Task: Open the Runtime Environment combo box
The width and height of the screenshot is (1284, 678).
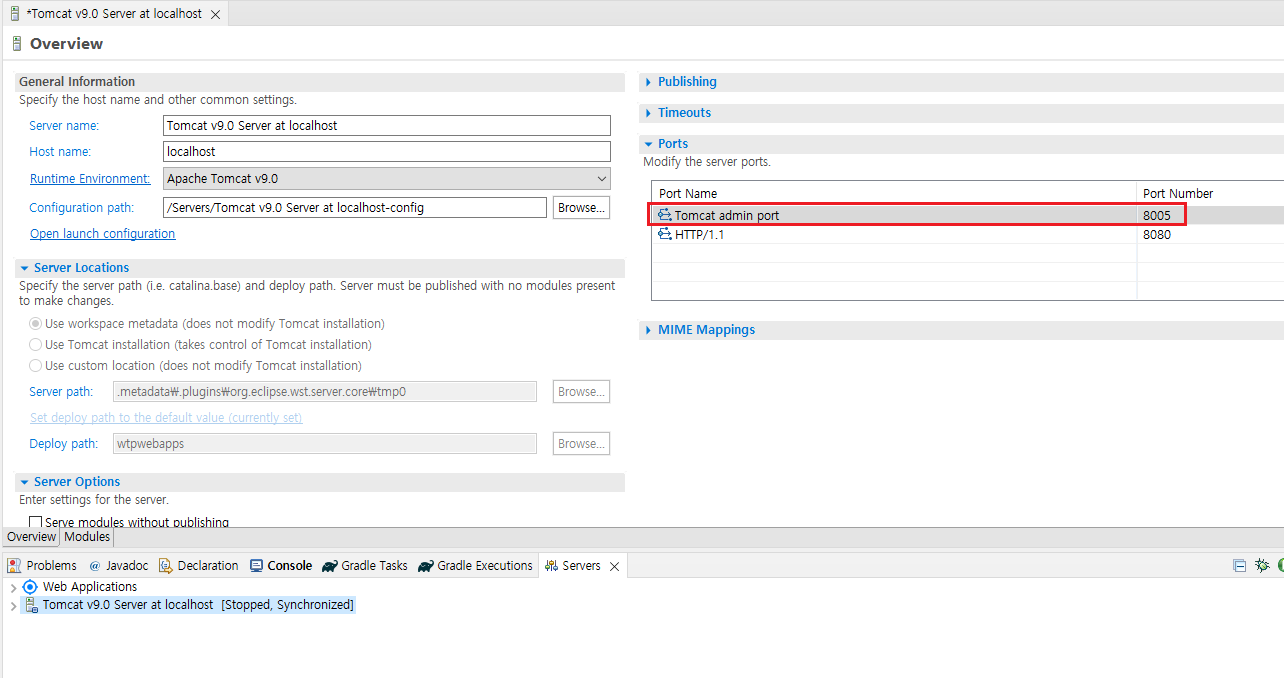Action: click(387, 179)
